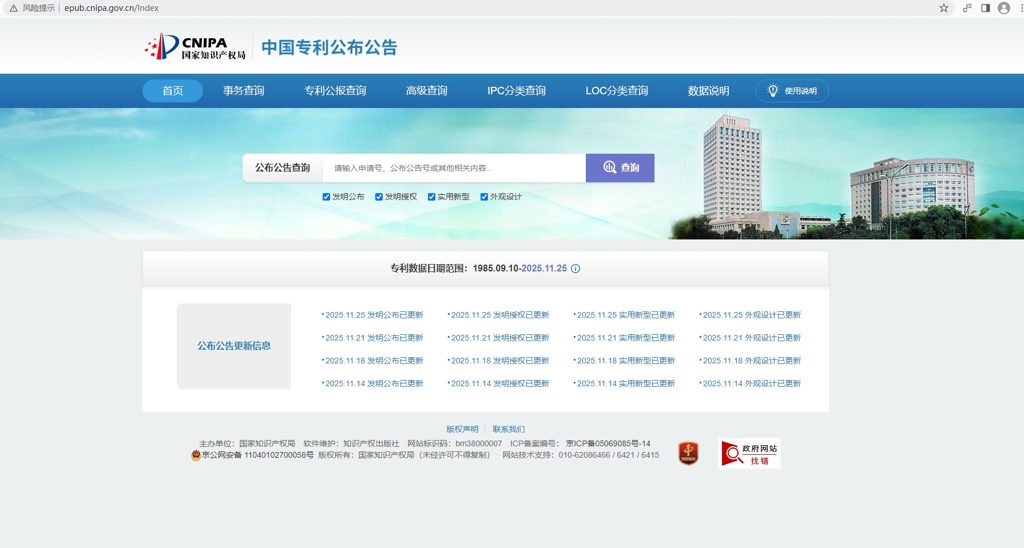Click the browser address bar URL
Viewport: 1024px width, 548px height.
tap(112, 8)
